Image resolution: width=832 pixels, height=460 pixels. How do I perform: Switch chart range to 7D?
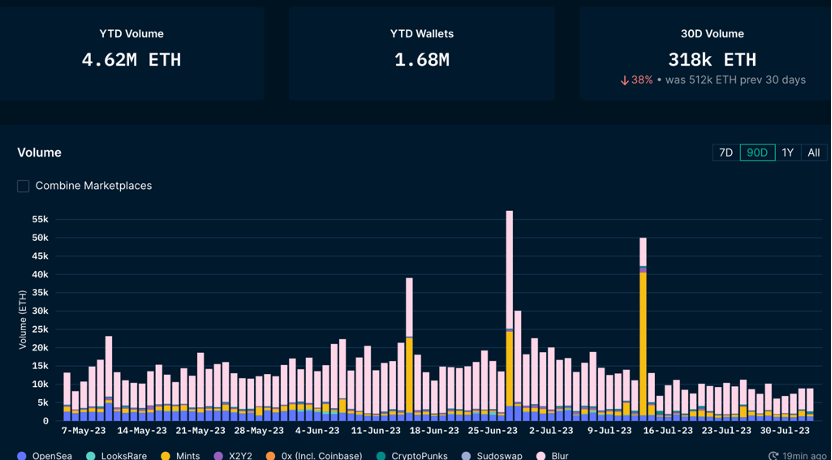(x=725, y=153)
